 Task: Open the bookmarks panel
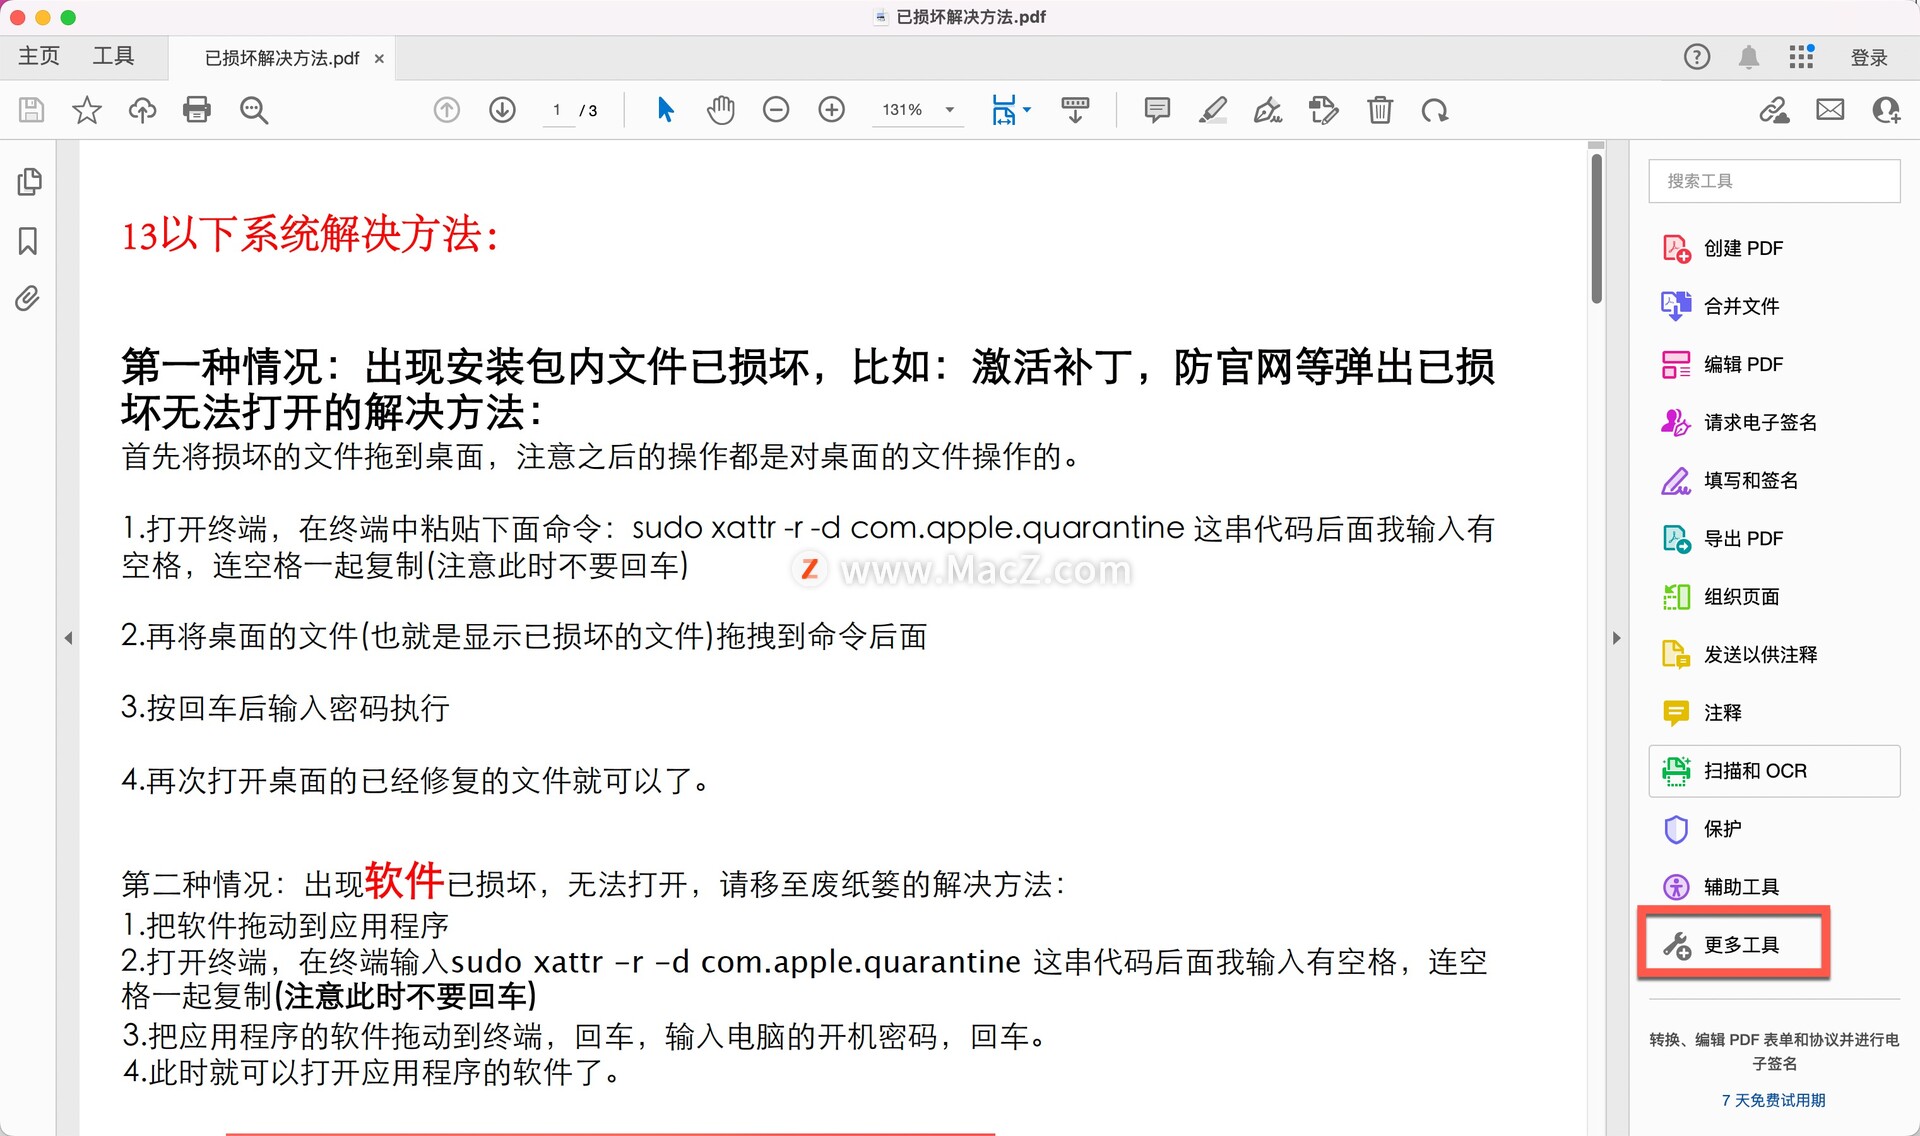click(x=28, y=241)
